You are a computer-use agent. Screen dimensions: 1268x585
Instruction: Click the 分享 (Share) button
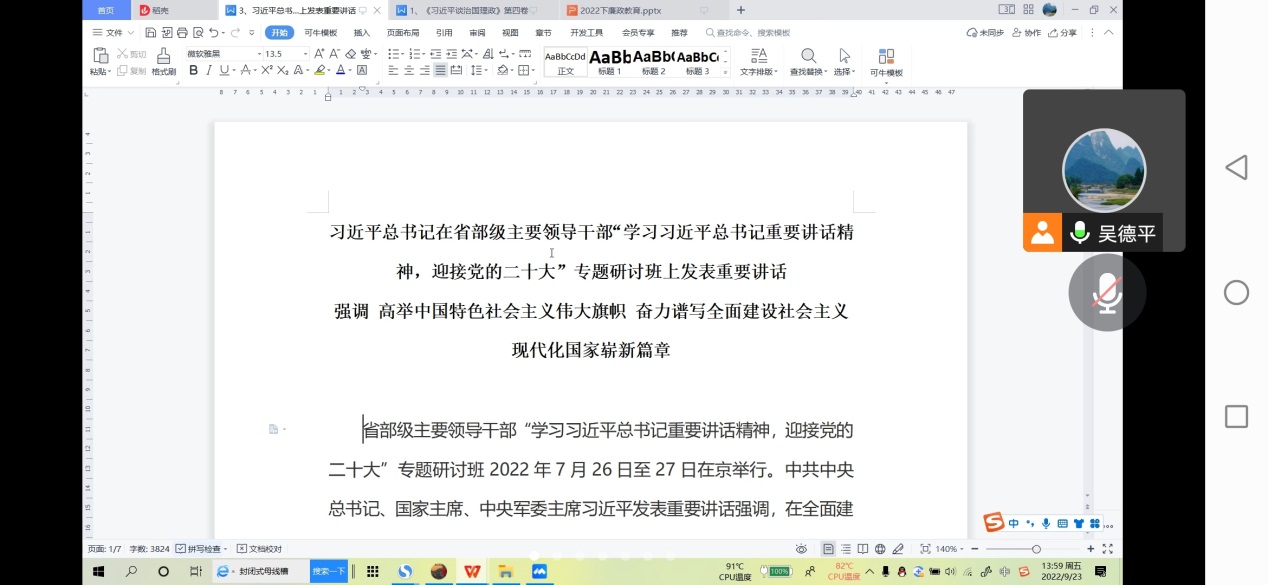coord(1063,33)
